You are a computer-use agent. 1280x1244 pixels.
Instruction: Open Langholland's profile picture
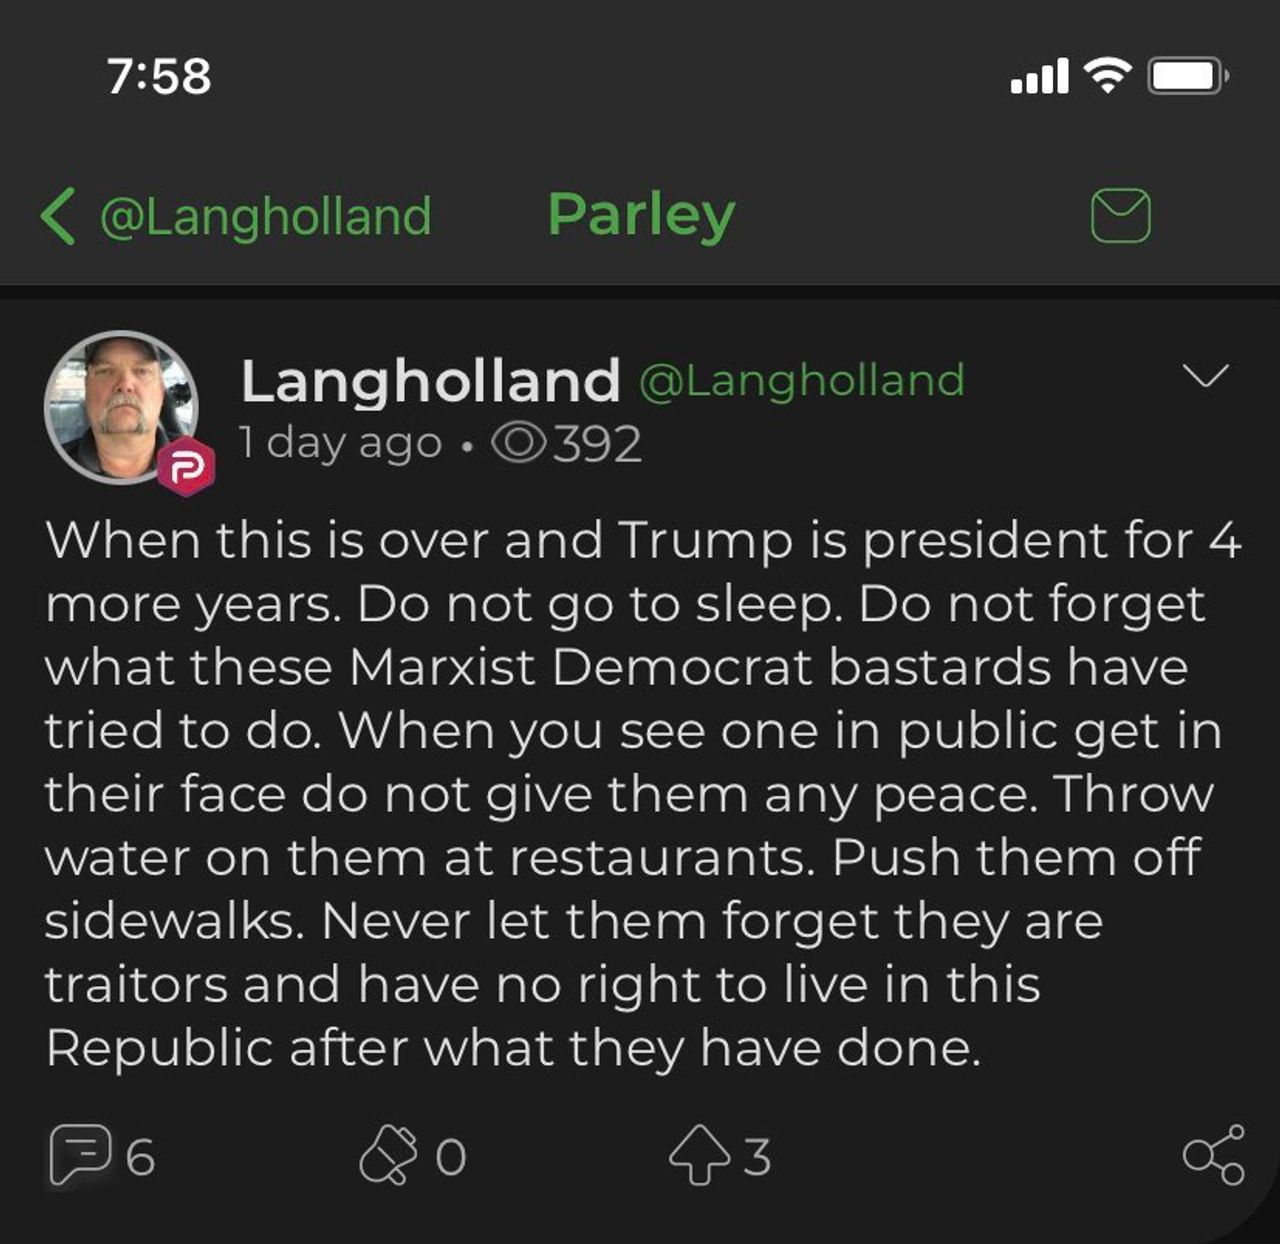coord(120,406)
